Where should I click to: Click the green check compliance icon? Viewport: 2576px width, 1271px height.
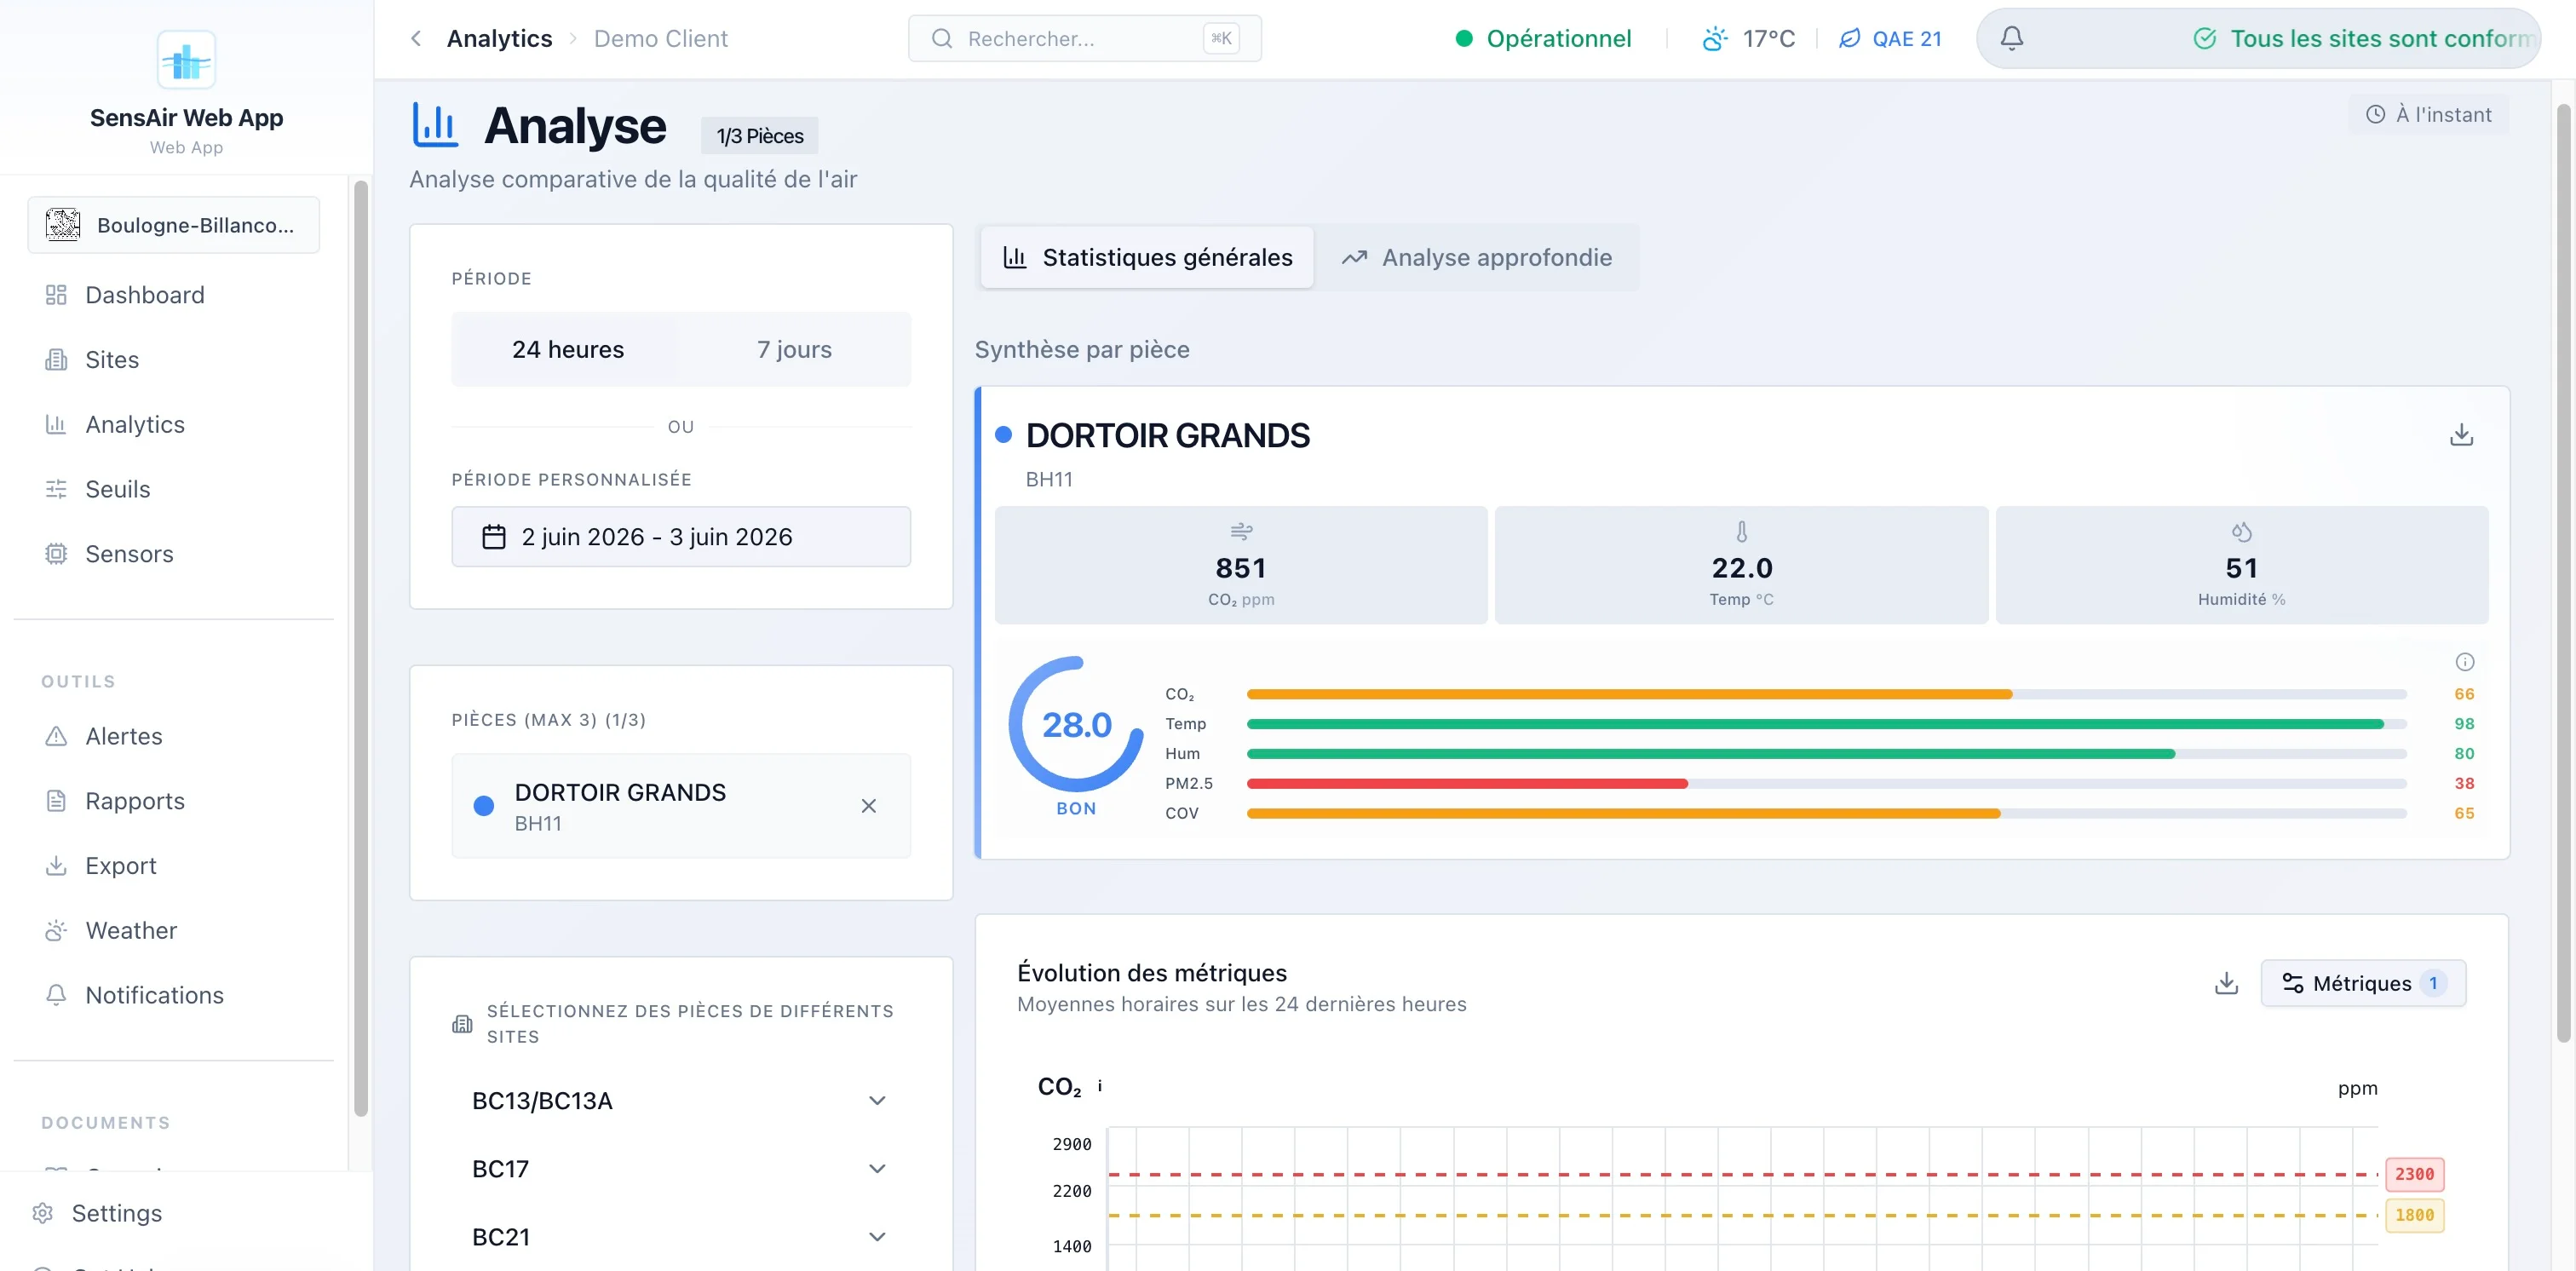pyautogui.click(x=2205, y=38)
